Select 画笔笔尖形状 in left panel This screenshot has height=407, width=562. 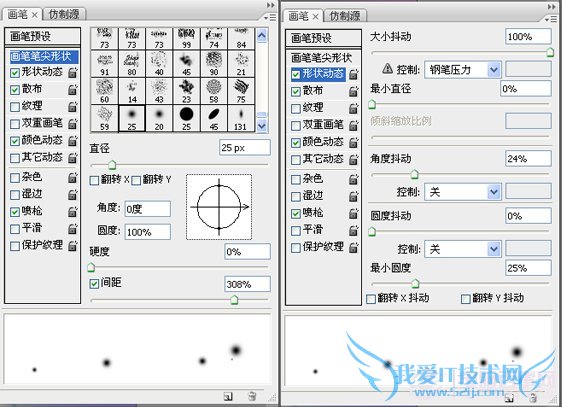click(43, 56)
